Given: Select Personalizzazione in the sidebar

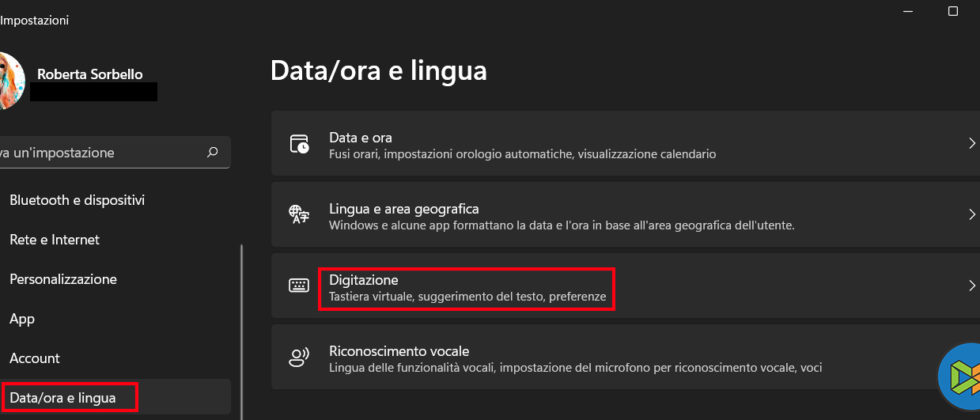Looking at the screenshot, I should point(63,279).
